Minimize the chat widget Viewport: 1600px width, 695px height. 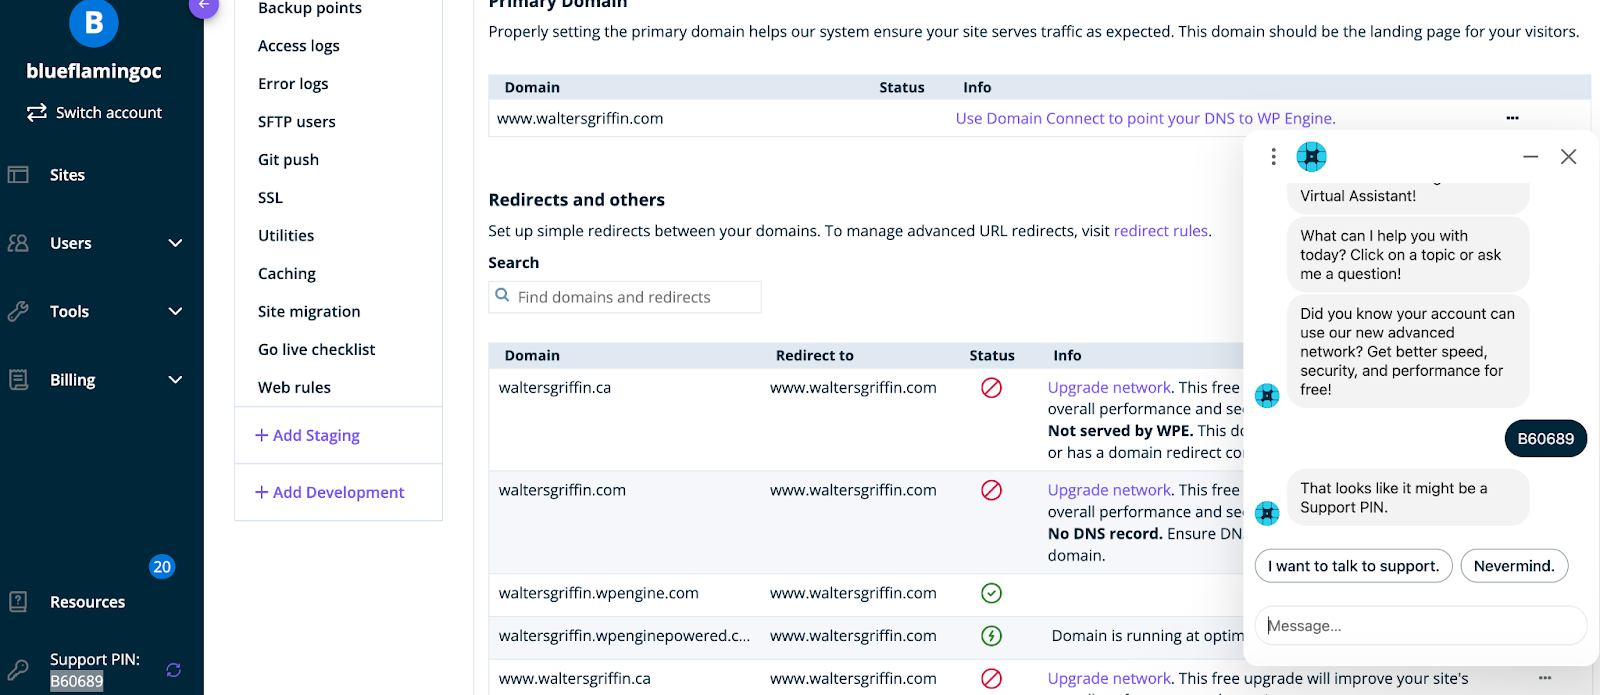1530,156
